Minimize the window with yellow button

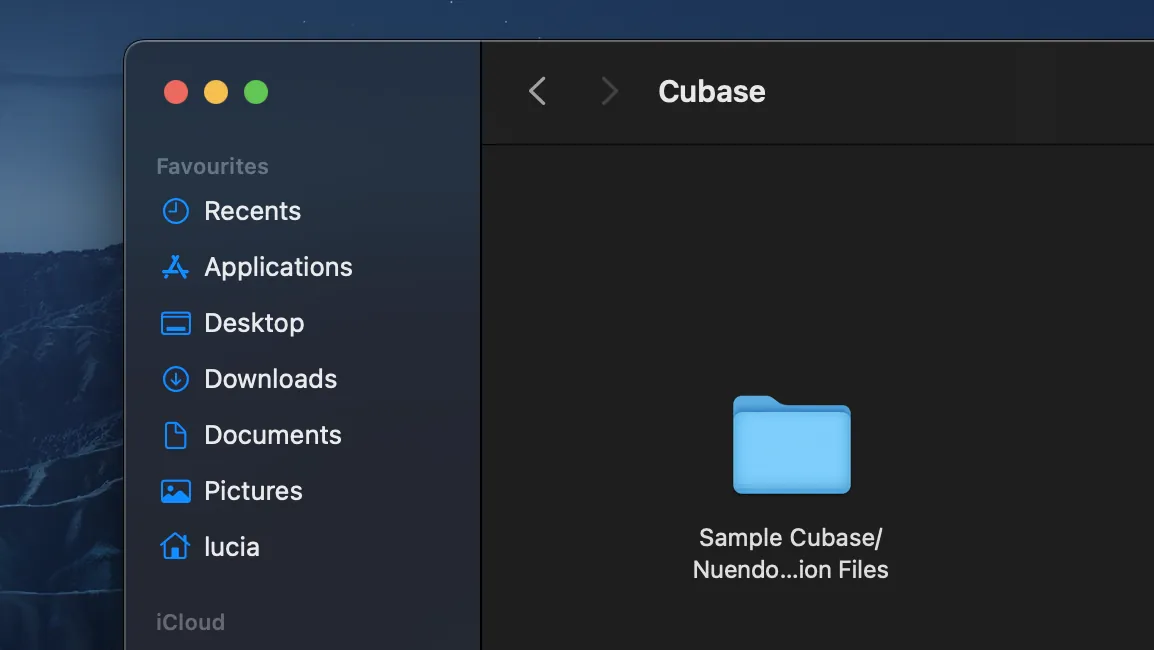coord(216,92)
